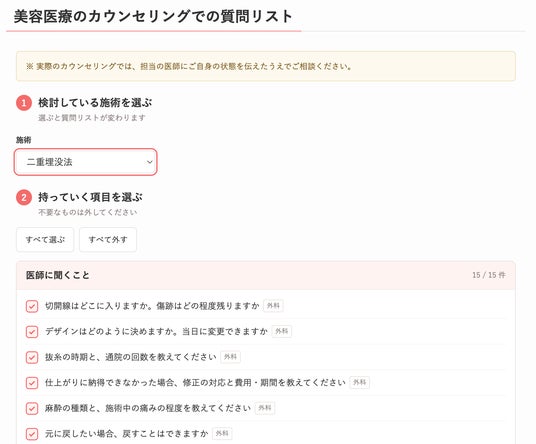Uncheck 抜糸の時期と通院の回数 item
Viewport: 536px width, 444px height.
pyautogui.click(x=32, y=357)
